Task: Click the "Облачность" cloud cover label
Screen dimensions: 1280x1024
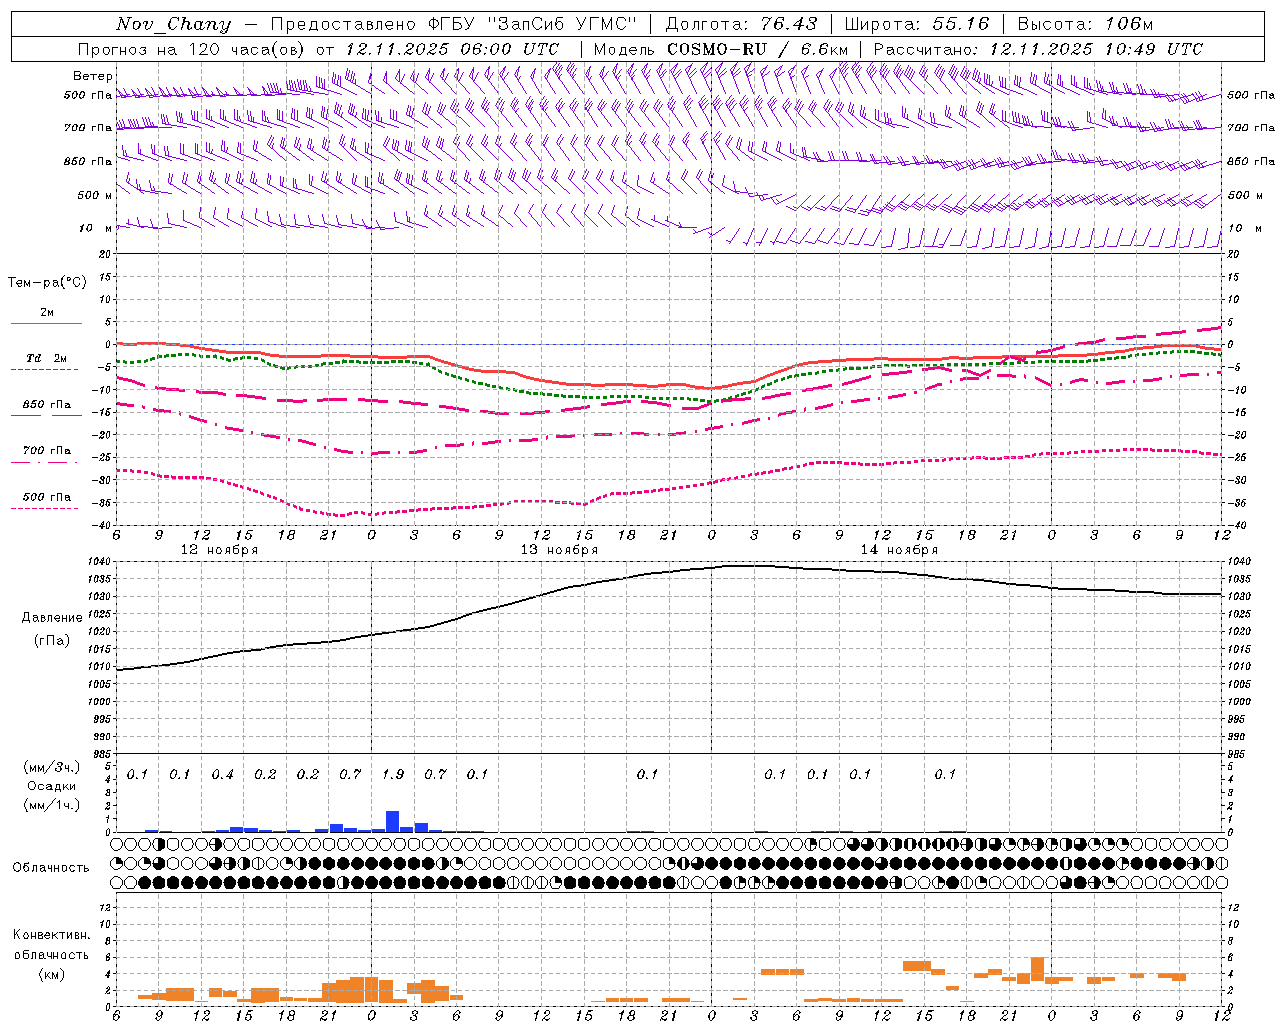Action: [x=51, y=867]
